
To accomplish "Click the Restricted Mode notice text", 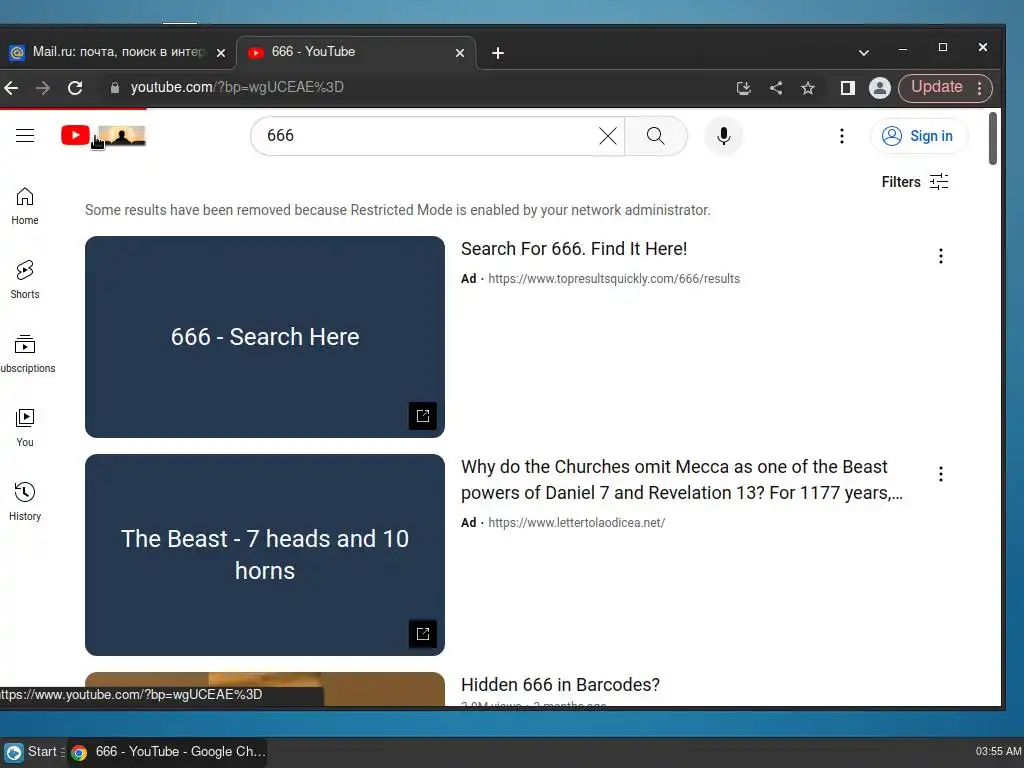I will point(398,210).
